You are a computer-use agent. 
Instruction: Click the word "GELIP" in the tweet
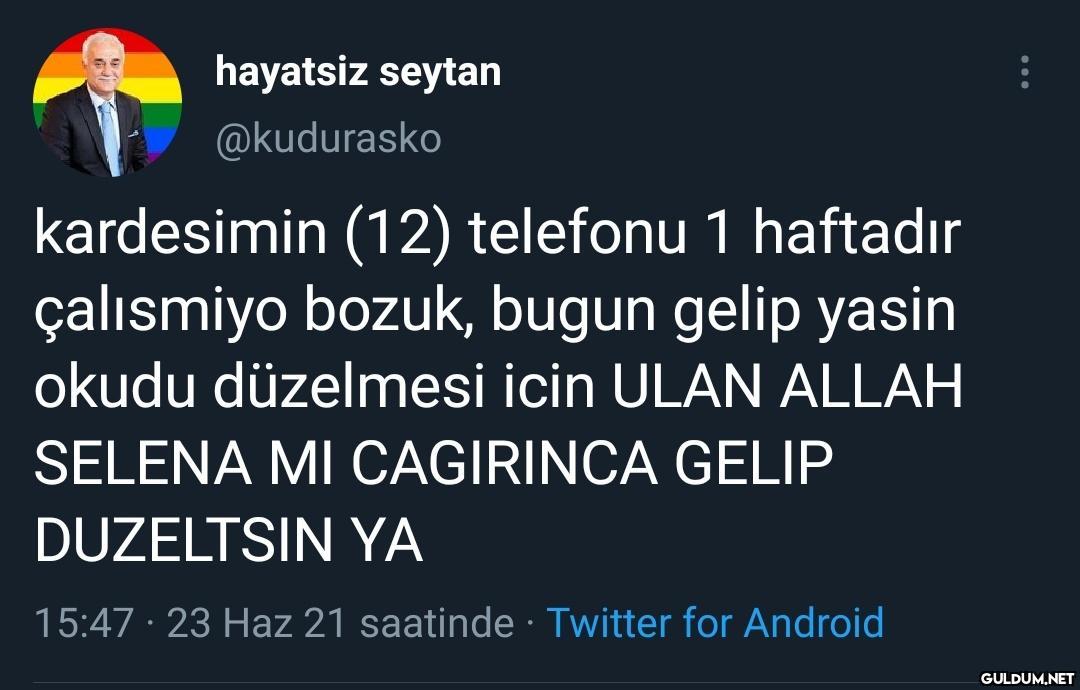[754, 463]
